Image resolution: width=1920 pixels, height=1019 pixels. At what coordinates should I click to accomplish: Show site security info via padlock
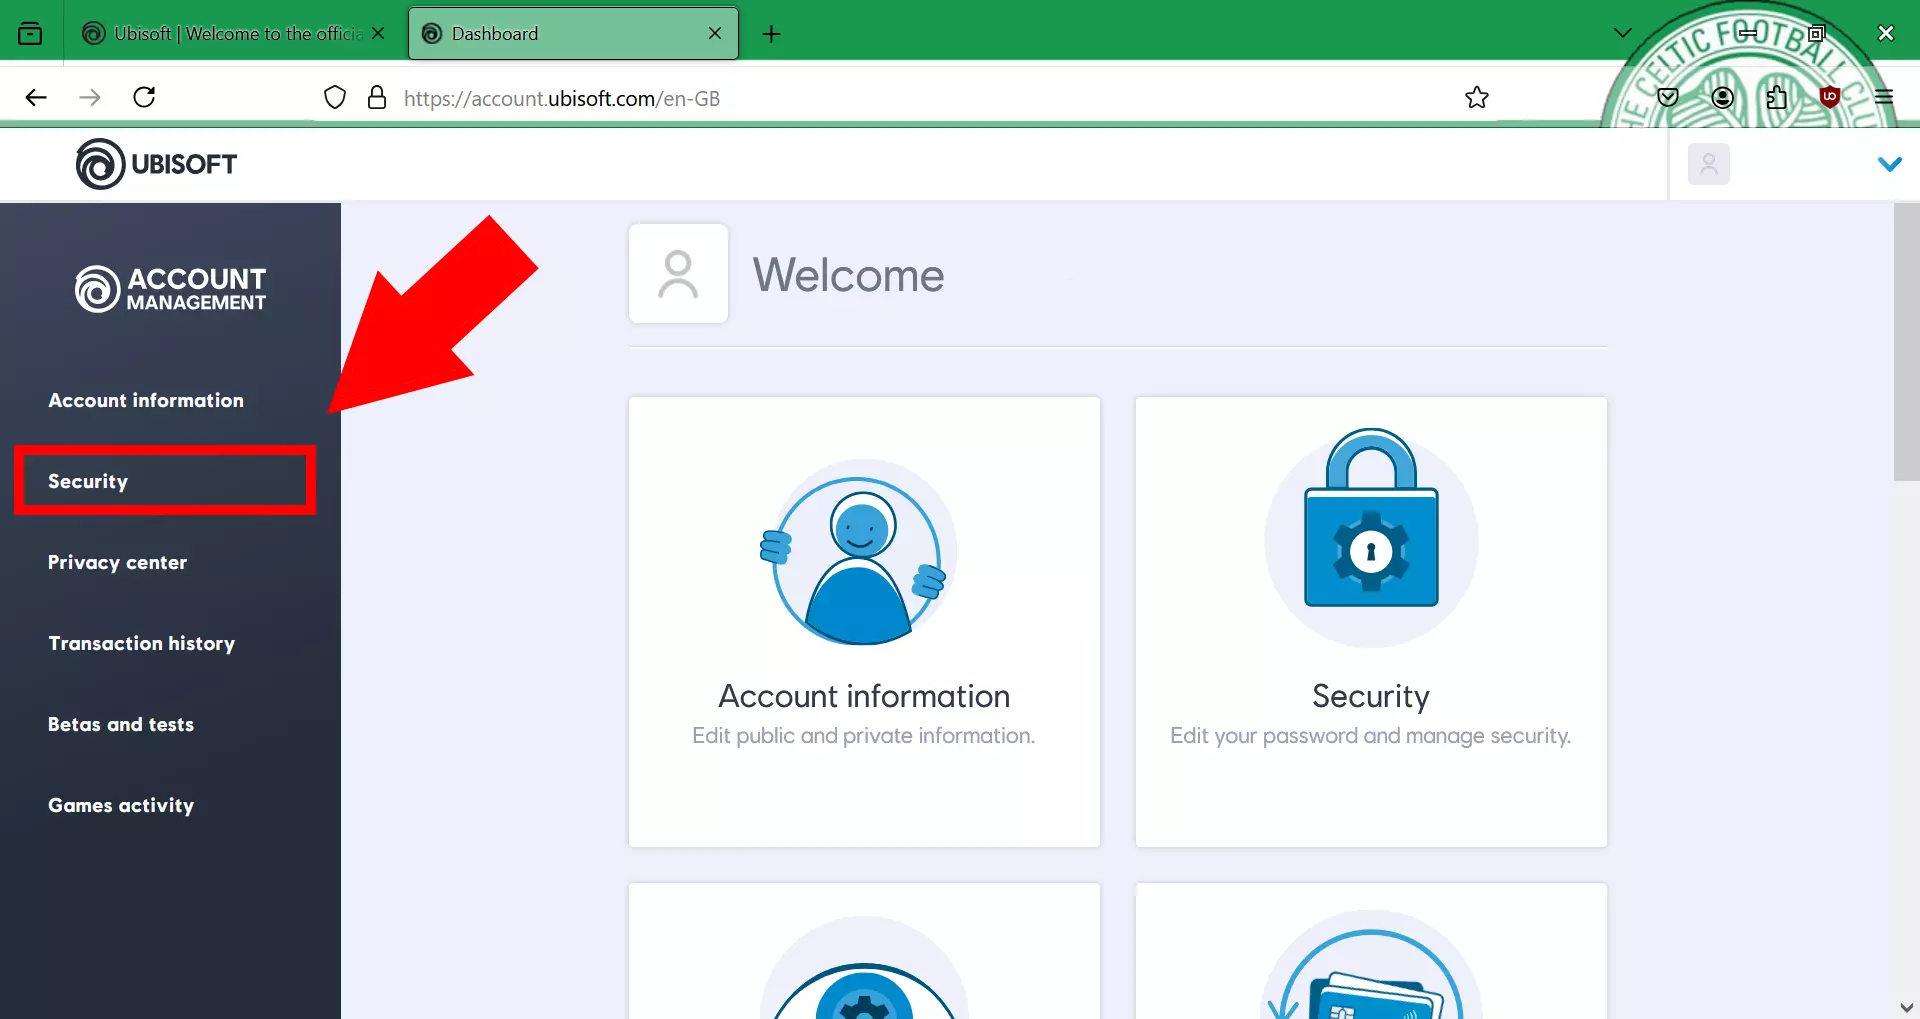(377, 97)
